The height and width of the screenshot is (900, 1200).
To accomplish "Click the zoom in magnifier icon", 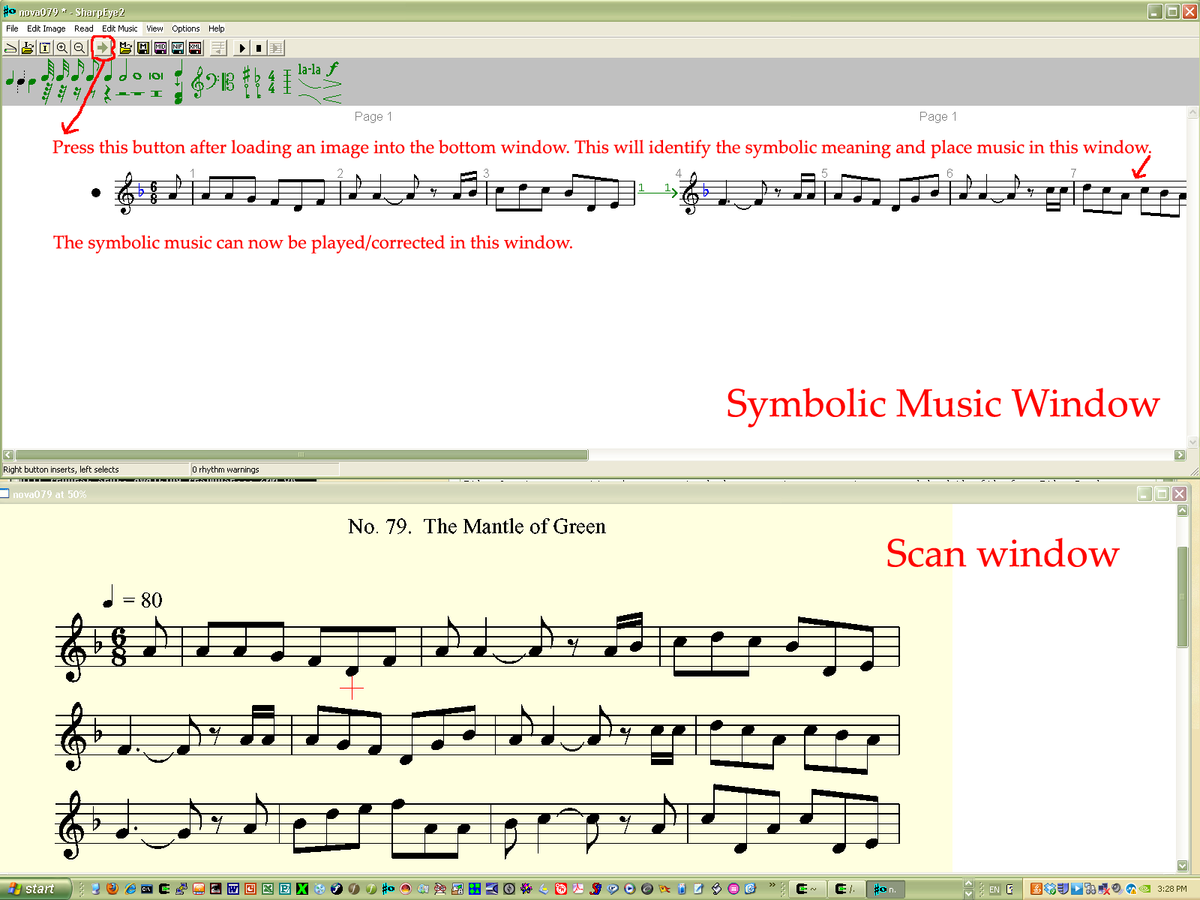I will (62, 47).
